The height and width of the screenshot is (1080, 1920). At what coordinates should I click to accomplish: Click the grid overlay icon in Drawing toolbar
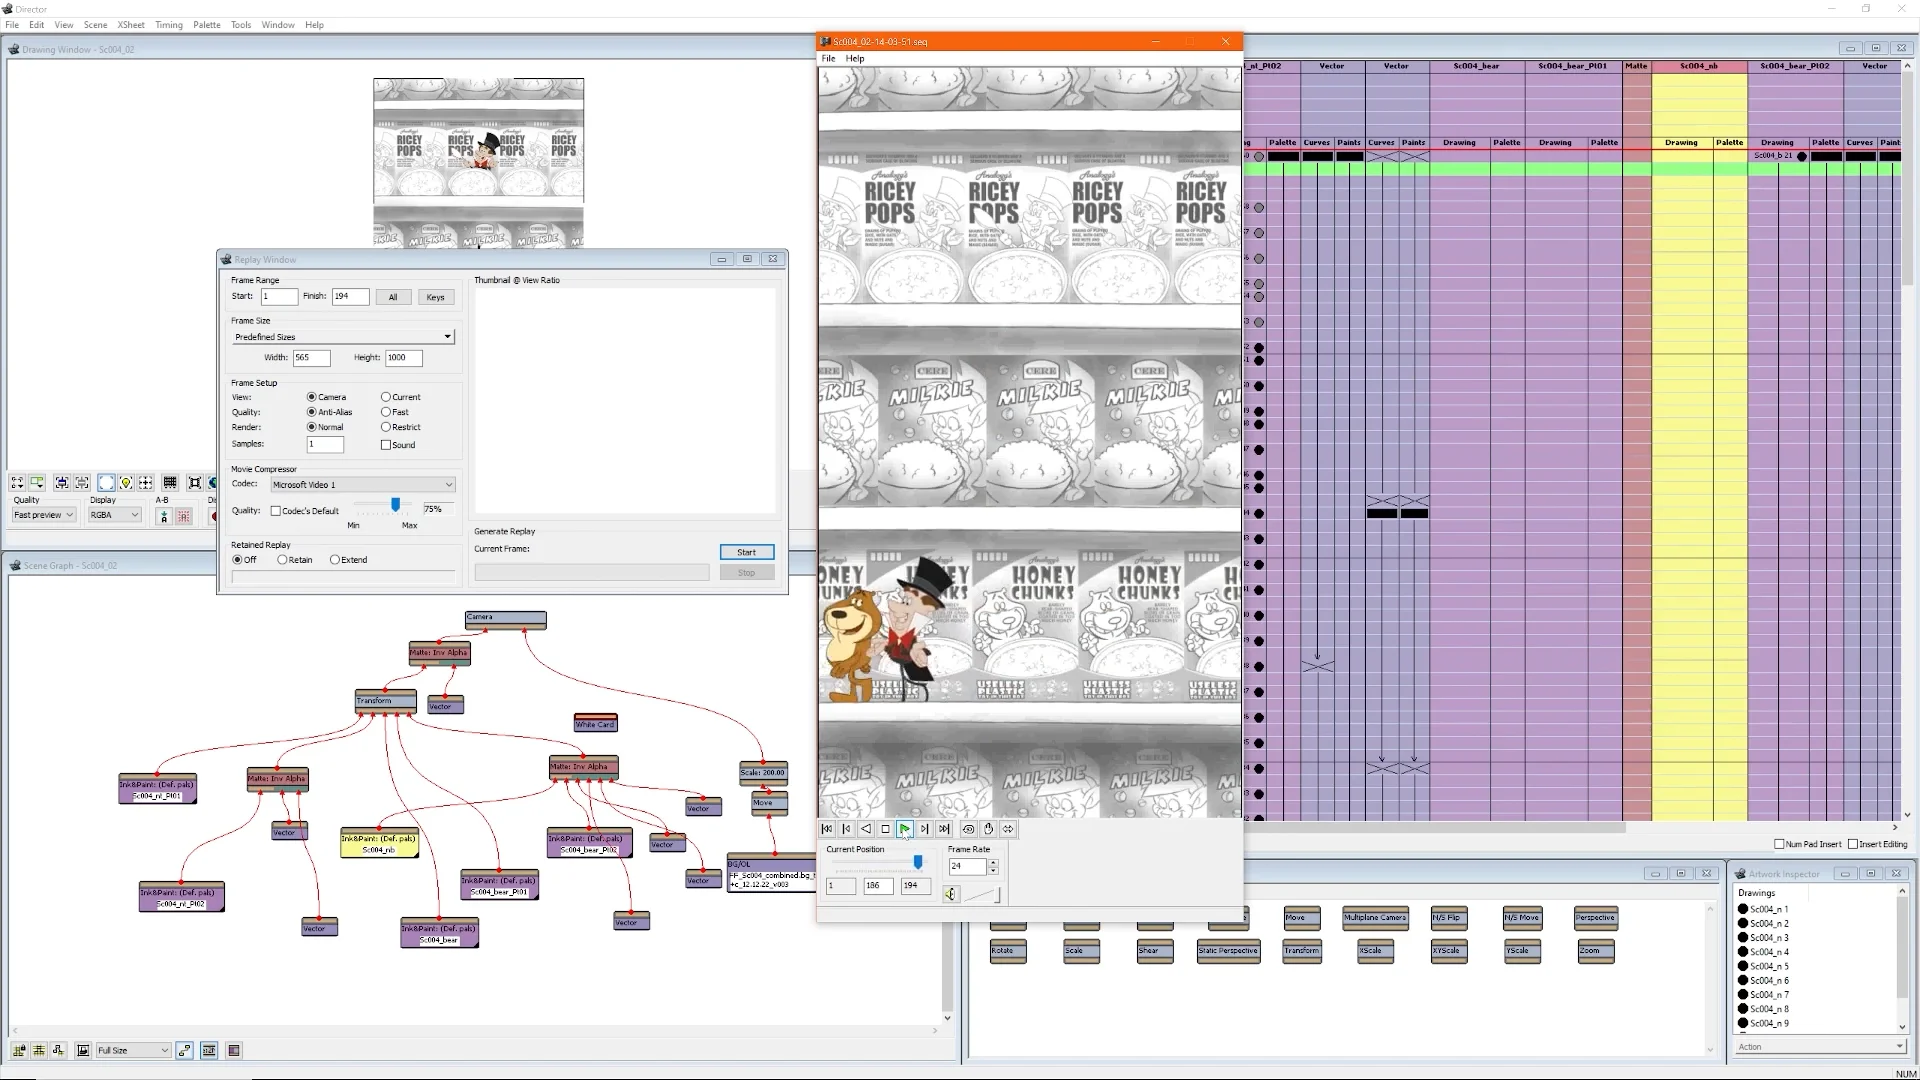coord(170,483)
